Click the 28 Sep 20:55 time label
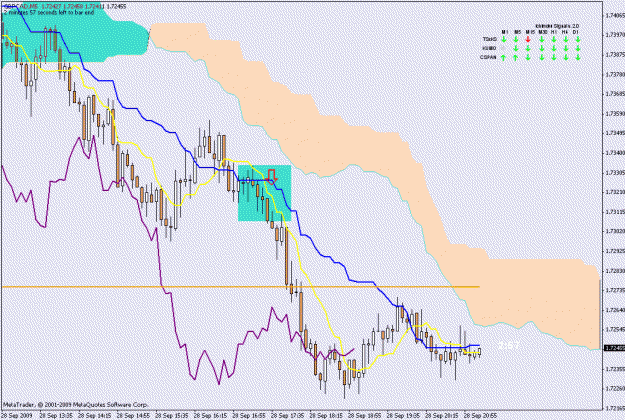 pos(481,415)
